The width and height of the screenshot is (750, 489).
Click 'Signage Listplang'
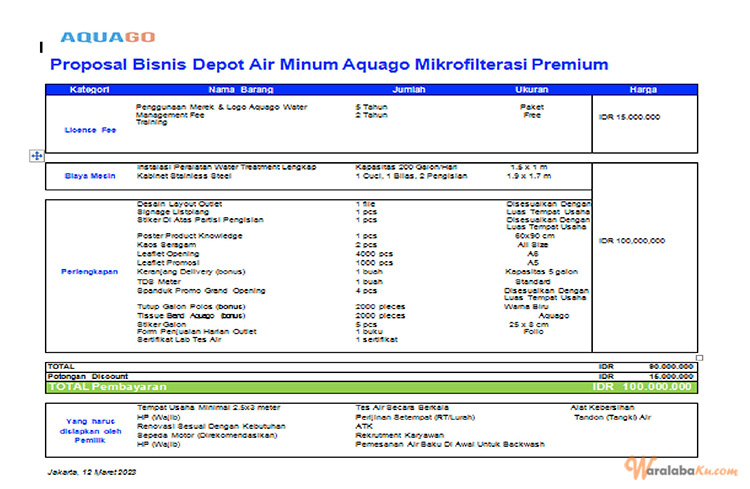point(173,211)
